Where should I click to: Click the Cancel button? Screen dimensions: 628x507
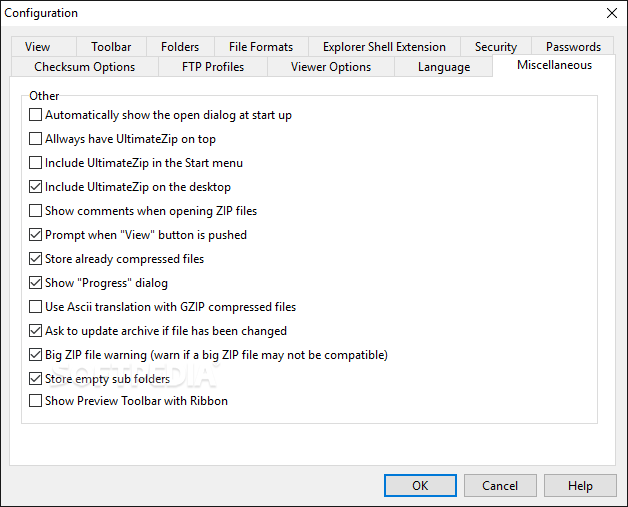500,485
